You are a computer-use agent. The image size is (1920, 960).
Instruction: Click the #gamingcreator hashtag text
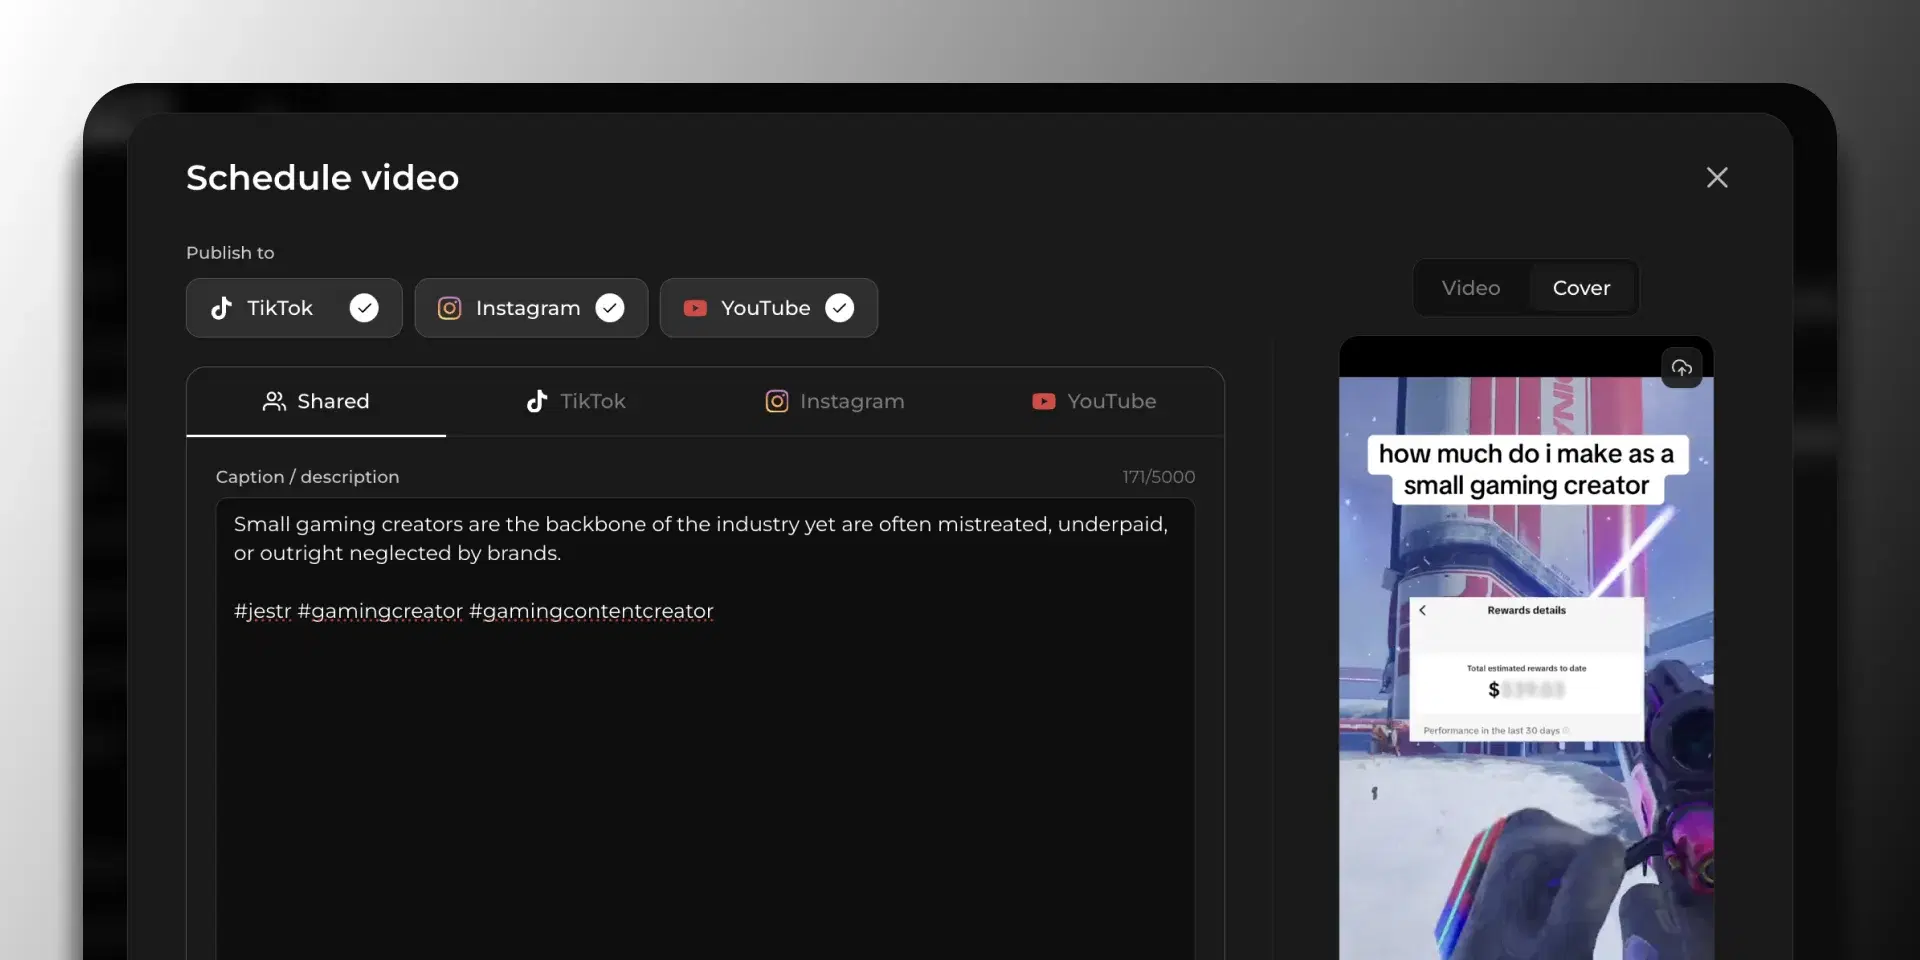click(380, 611)
